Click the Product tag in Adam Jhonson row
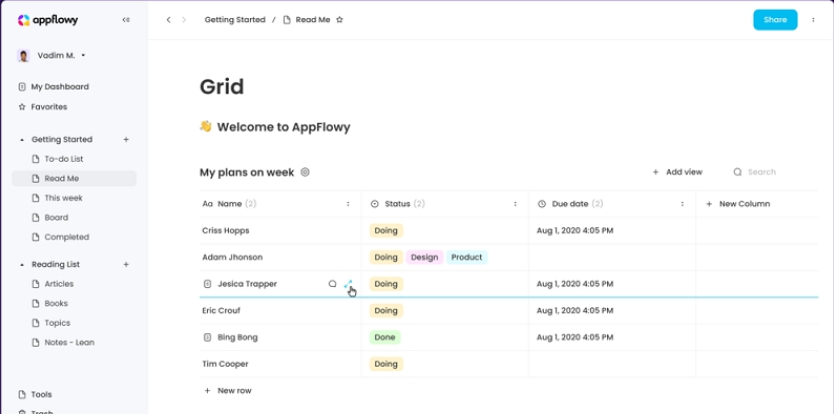 click(466, 257)
